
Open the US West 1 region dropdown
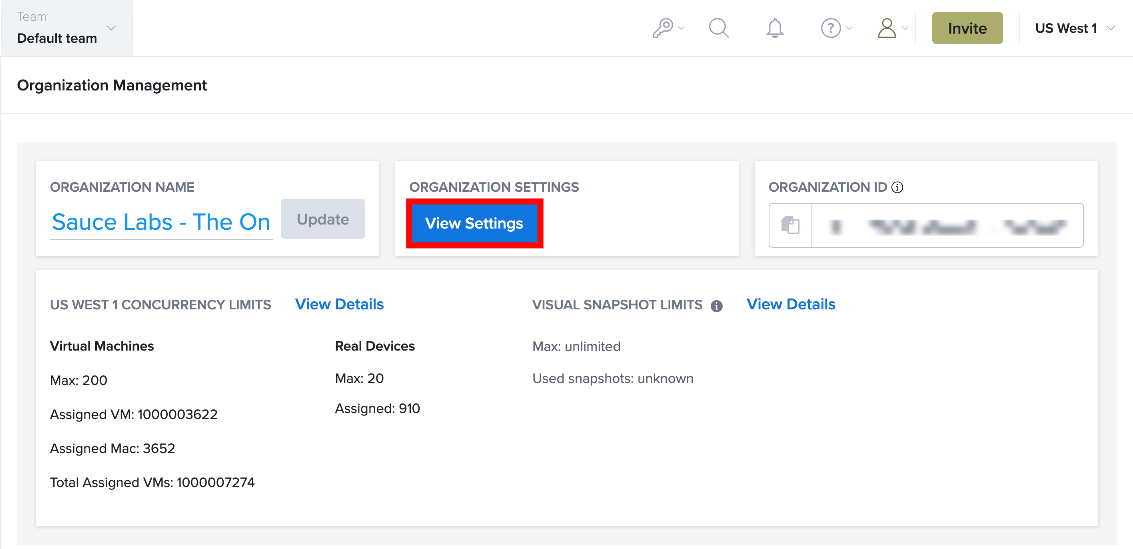[x=1075, y=28]
